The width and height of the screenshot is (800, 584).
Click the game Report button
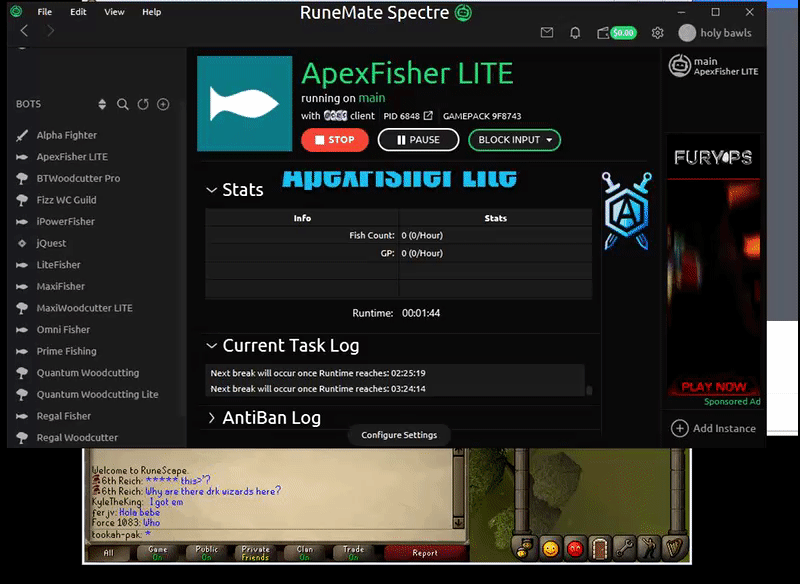426,553
